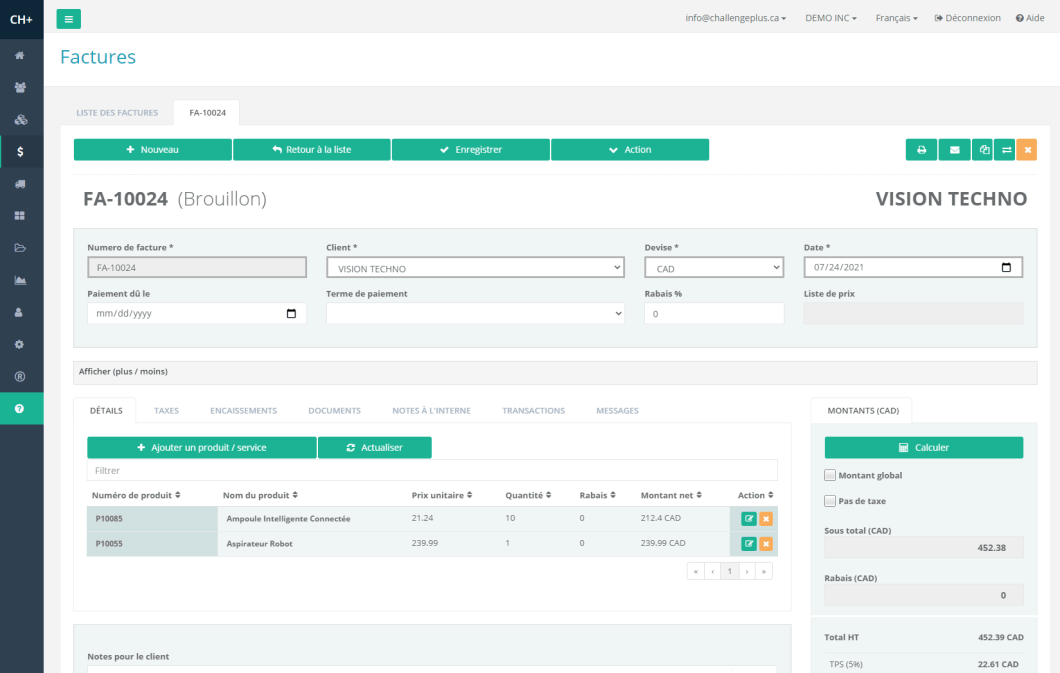Duplicate the invoice with the copy icon
This screenshot has height=673, width=1060.
click(x=985, y=150)
